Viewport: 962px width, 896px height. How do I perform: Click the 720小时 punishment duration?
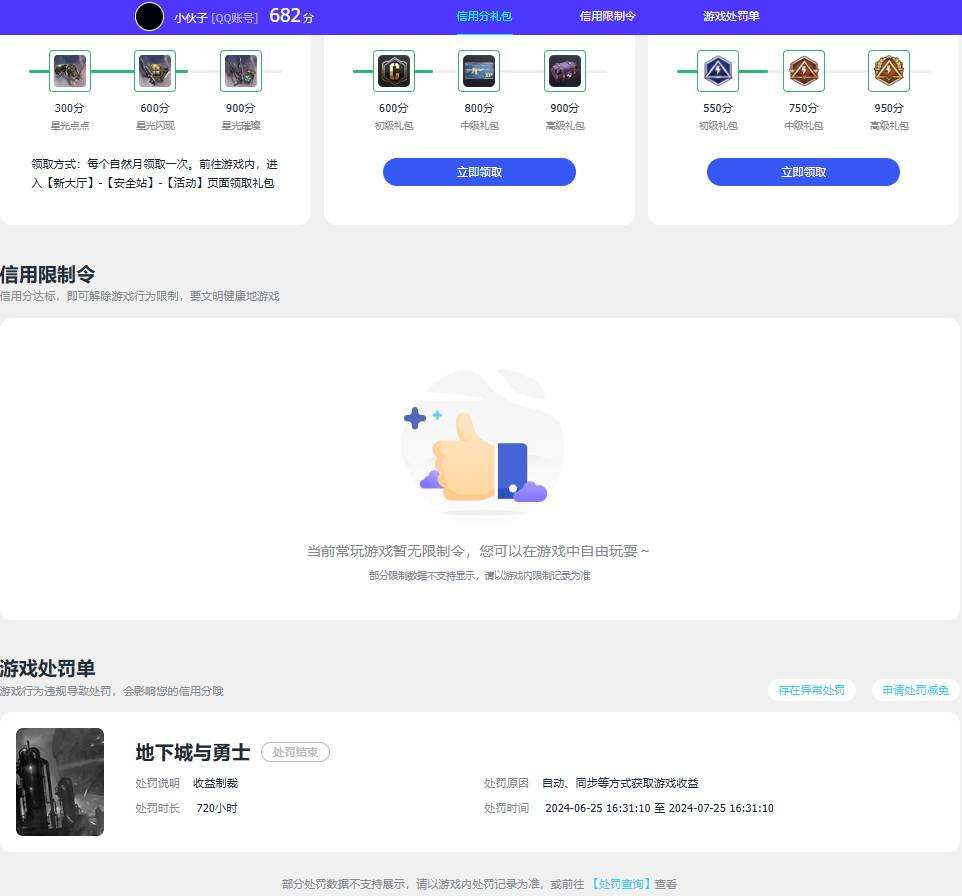point(217,808)
